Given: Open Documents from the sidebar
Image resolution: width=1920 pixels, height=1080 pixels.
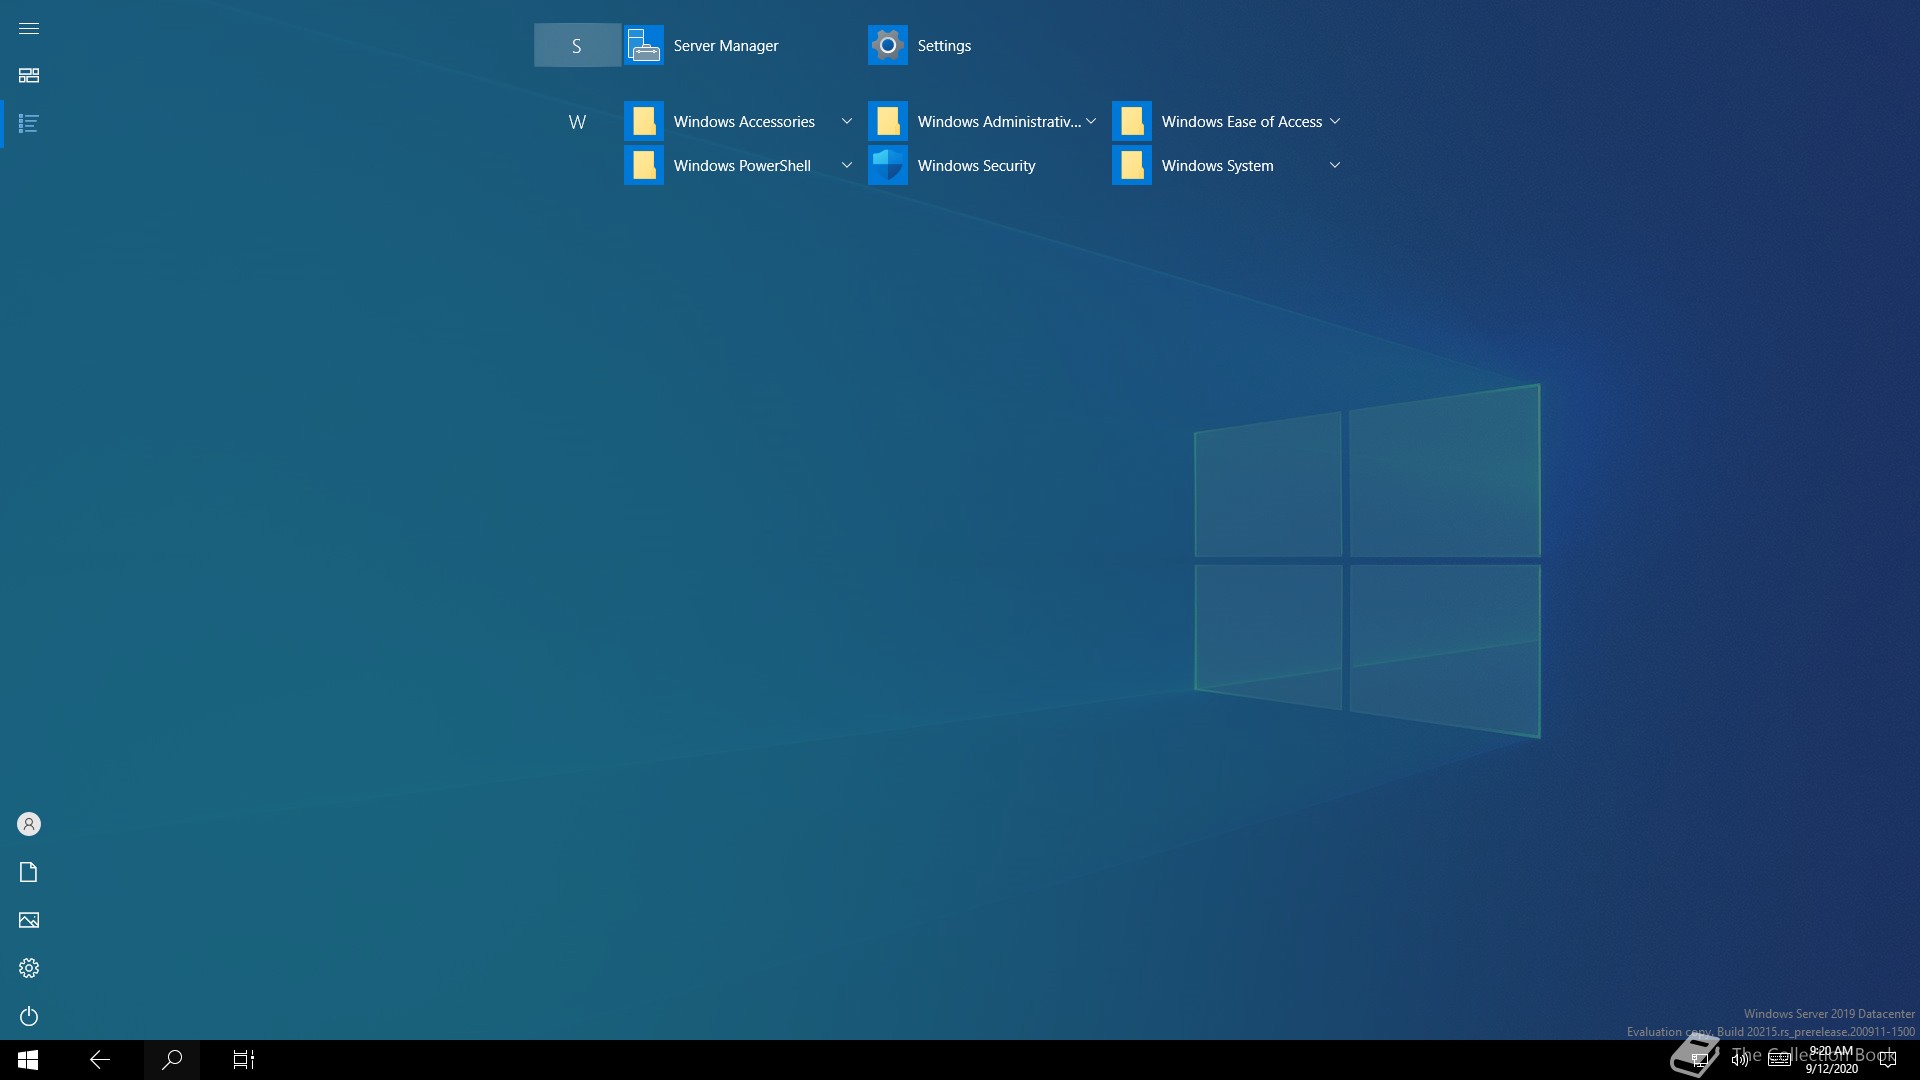Looking at the screenshot, I should click(x=29, y=872).
